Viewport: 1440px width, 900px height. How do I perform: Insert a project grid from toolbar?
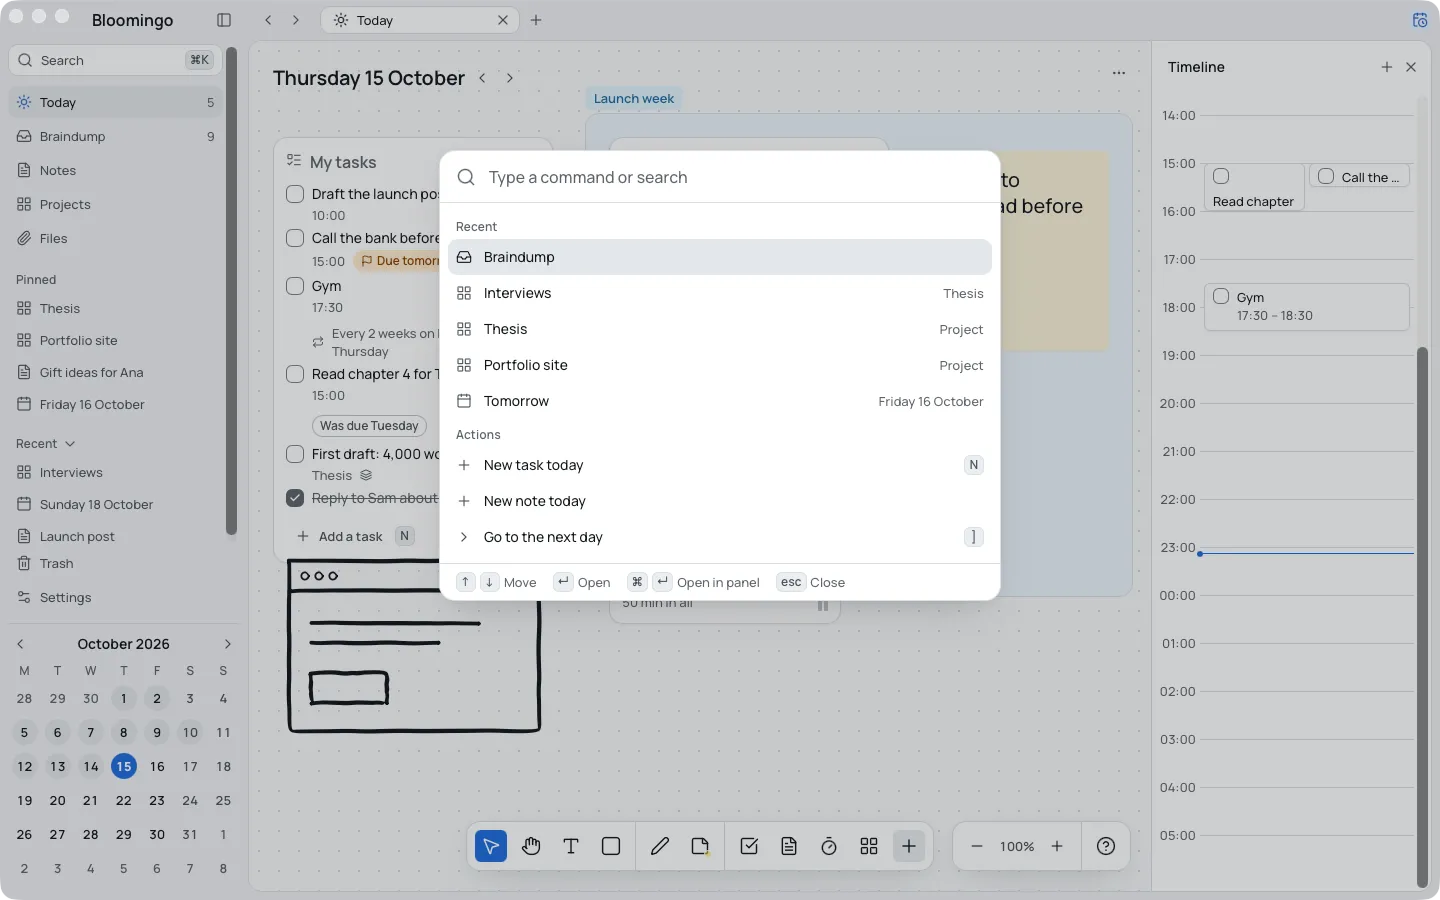click(x=869, y=846)
